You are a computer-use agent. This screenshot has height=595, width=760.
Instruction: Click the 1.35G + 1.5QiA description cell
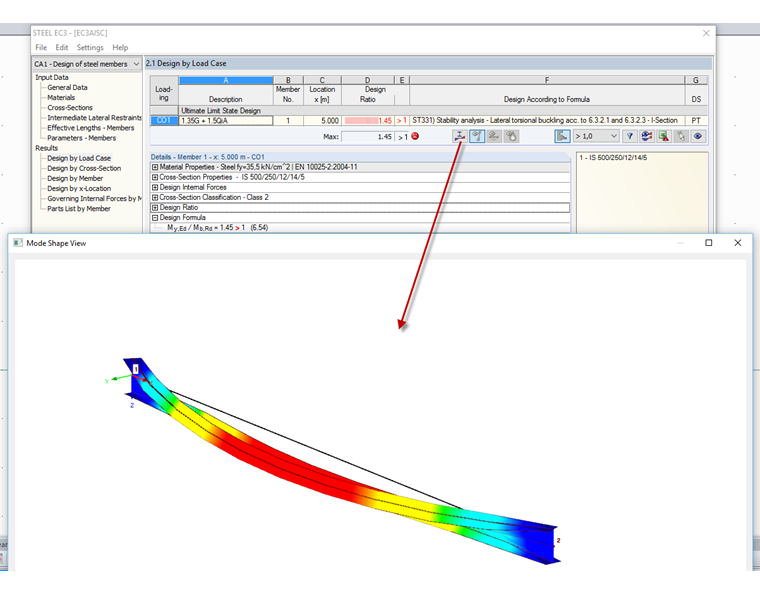pos(226,120)
